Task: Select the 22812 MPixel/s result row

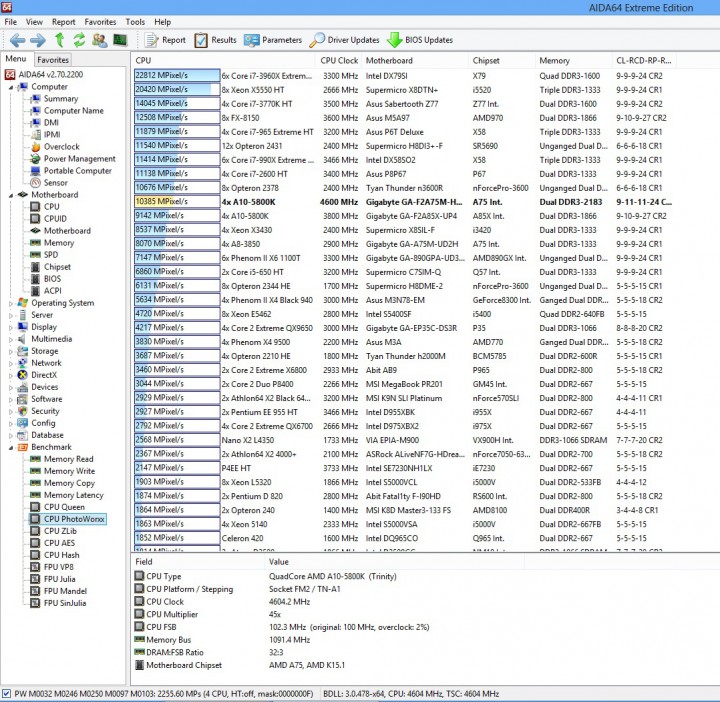Action: 404,76
